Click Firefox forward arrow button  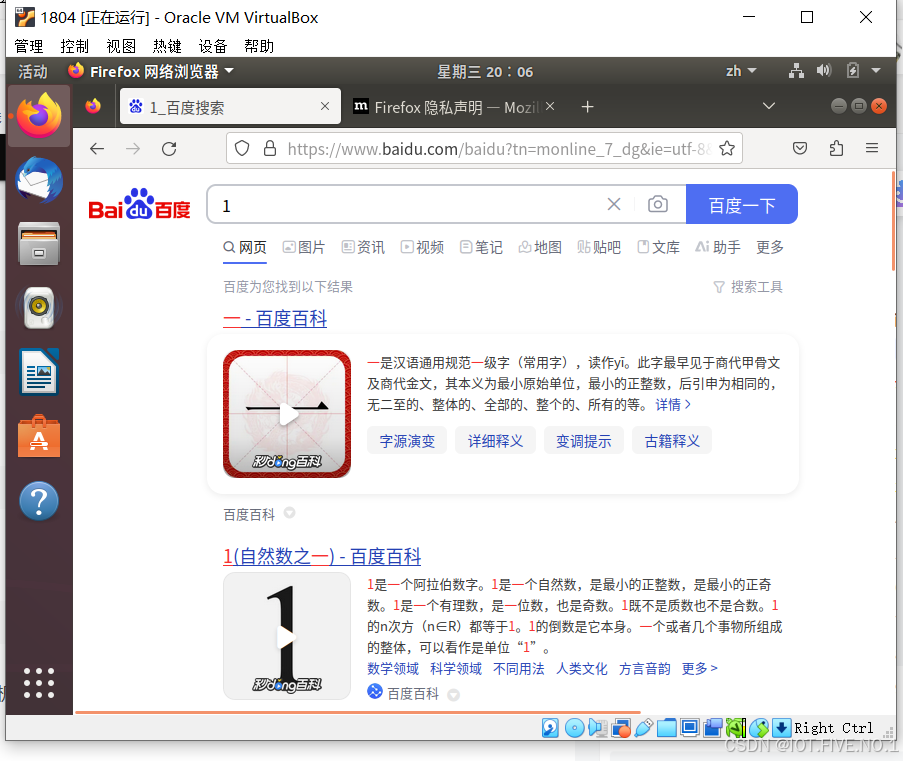click(133, 149)
